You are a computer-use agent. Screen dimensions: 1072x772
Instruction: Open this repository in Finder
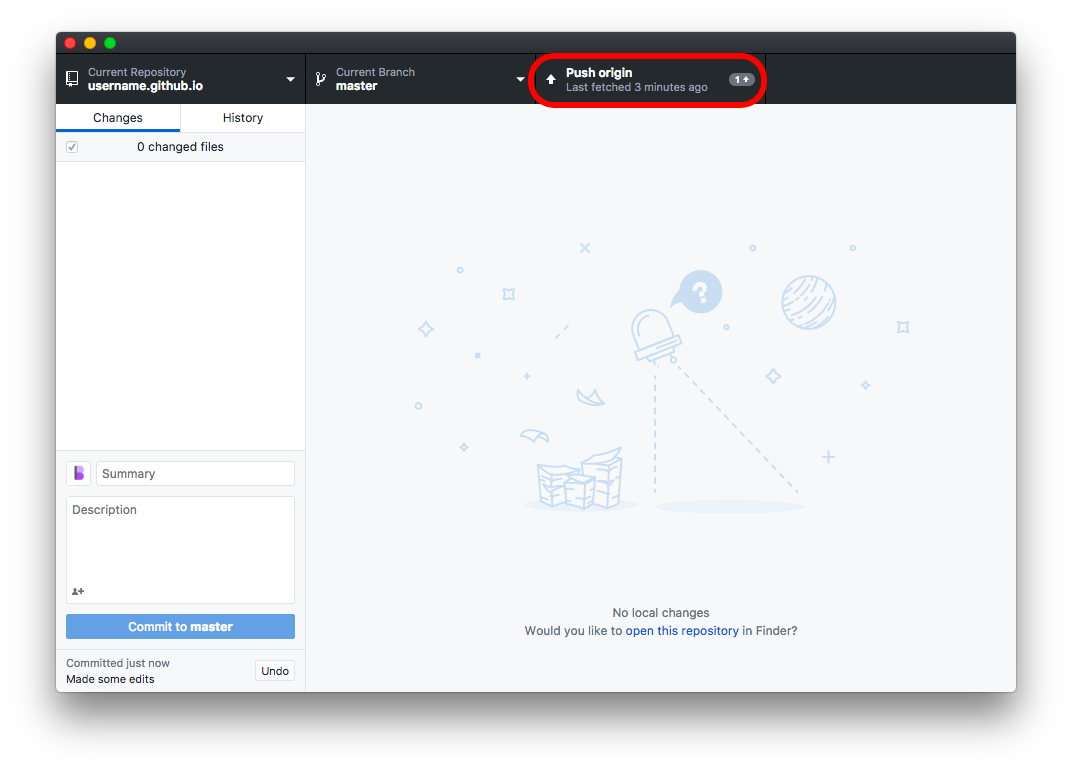pos(683,630)
